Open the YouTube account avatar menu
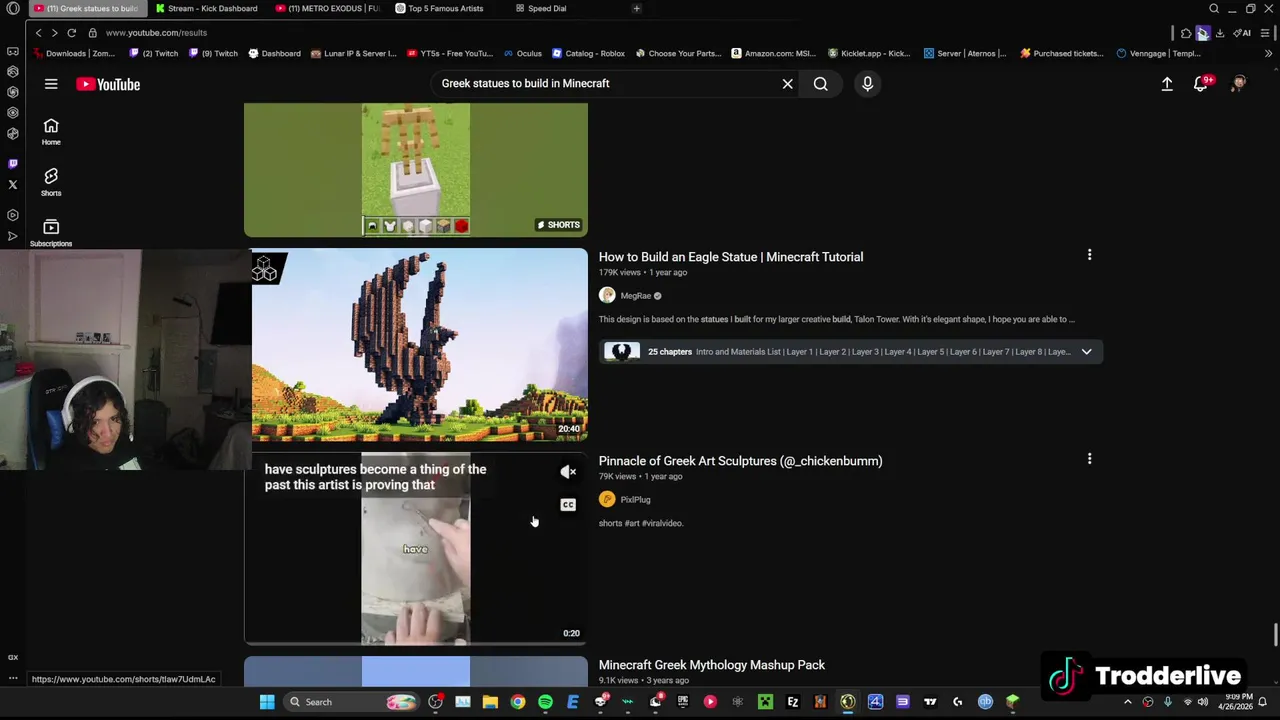 coord(1238,84)
